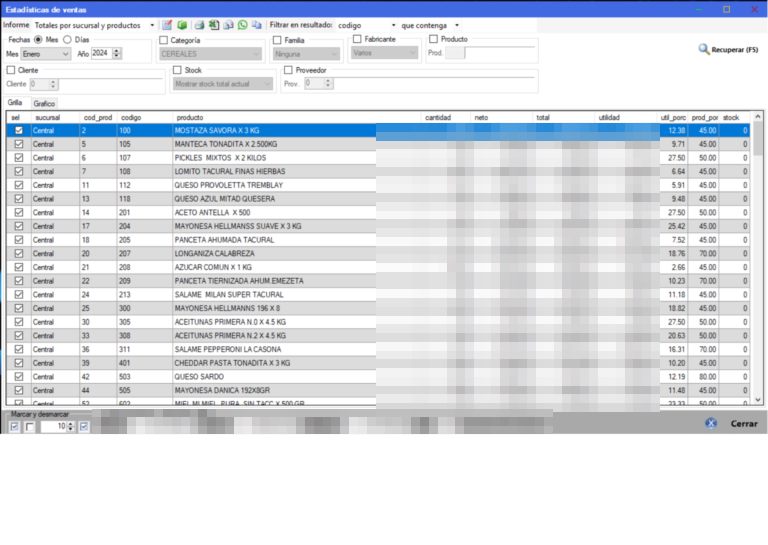Click the mark-all icon under Marcar y desmarcar
The width and height of the screenshot is (768, 545).
pos(15,427)
